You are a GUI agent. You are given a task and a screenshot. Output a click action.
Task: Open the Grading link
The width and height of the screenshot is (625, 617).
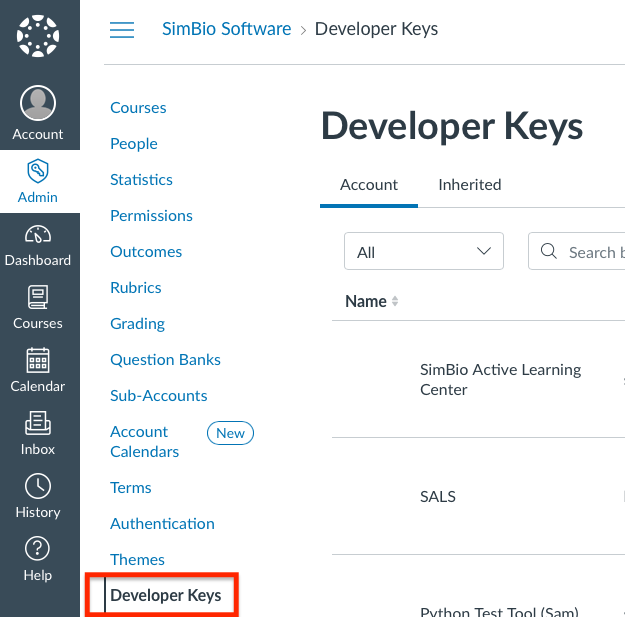tap(137, 324)
